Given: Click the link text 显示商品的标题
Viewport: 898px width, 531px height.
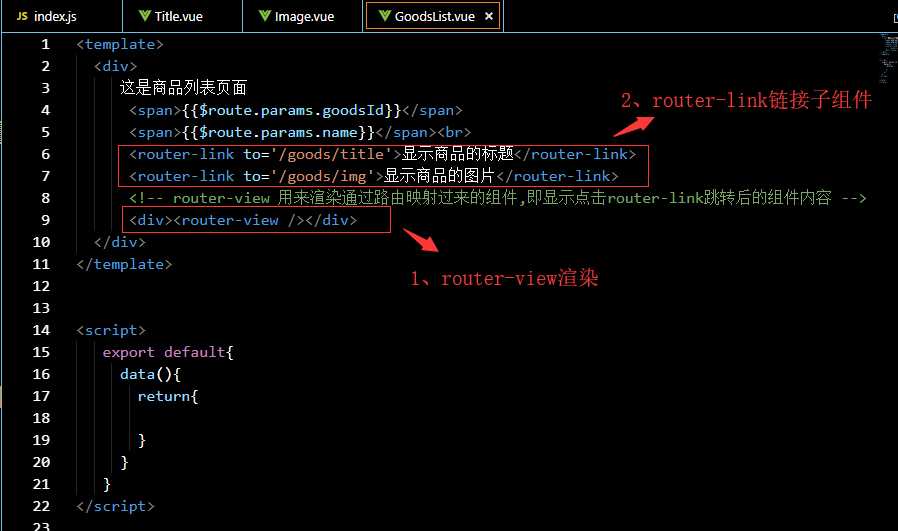Looking at the screenshot, I should [457, 154].
